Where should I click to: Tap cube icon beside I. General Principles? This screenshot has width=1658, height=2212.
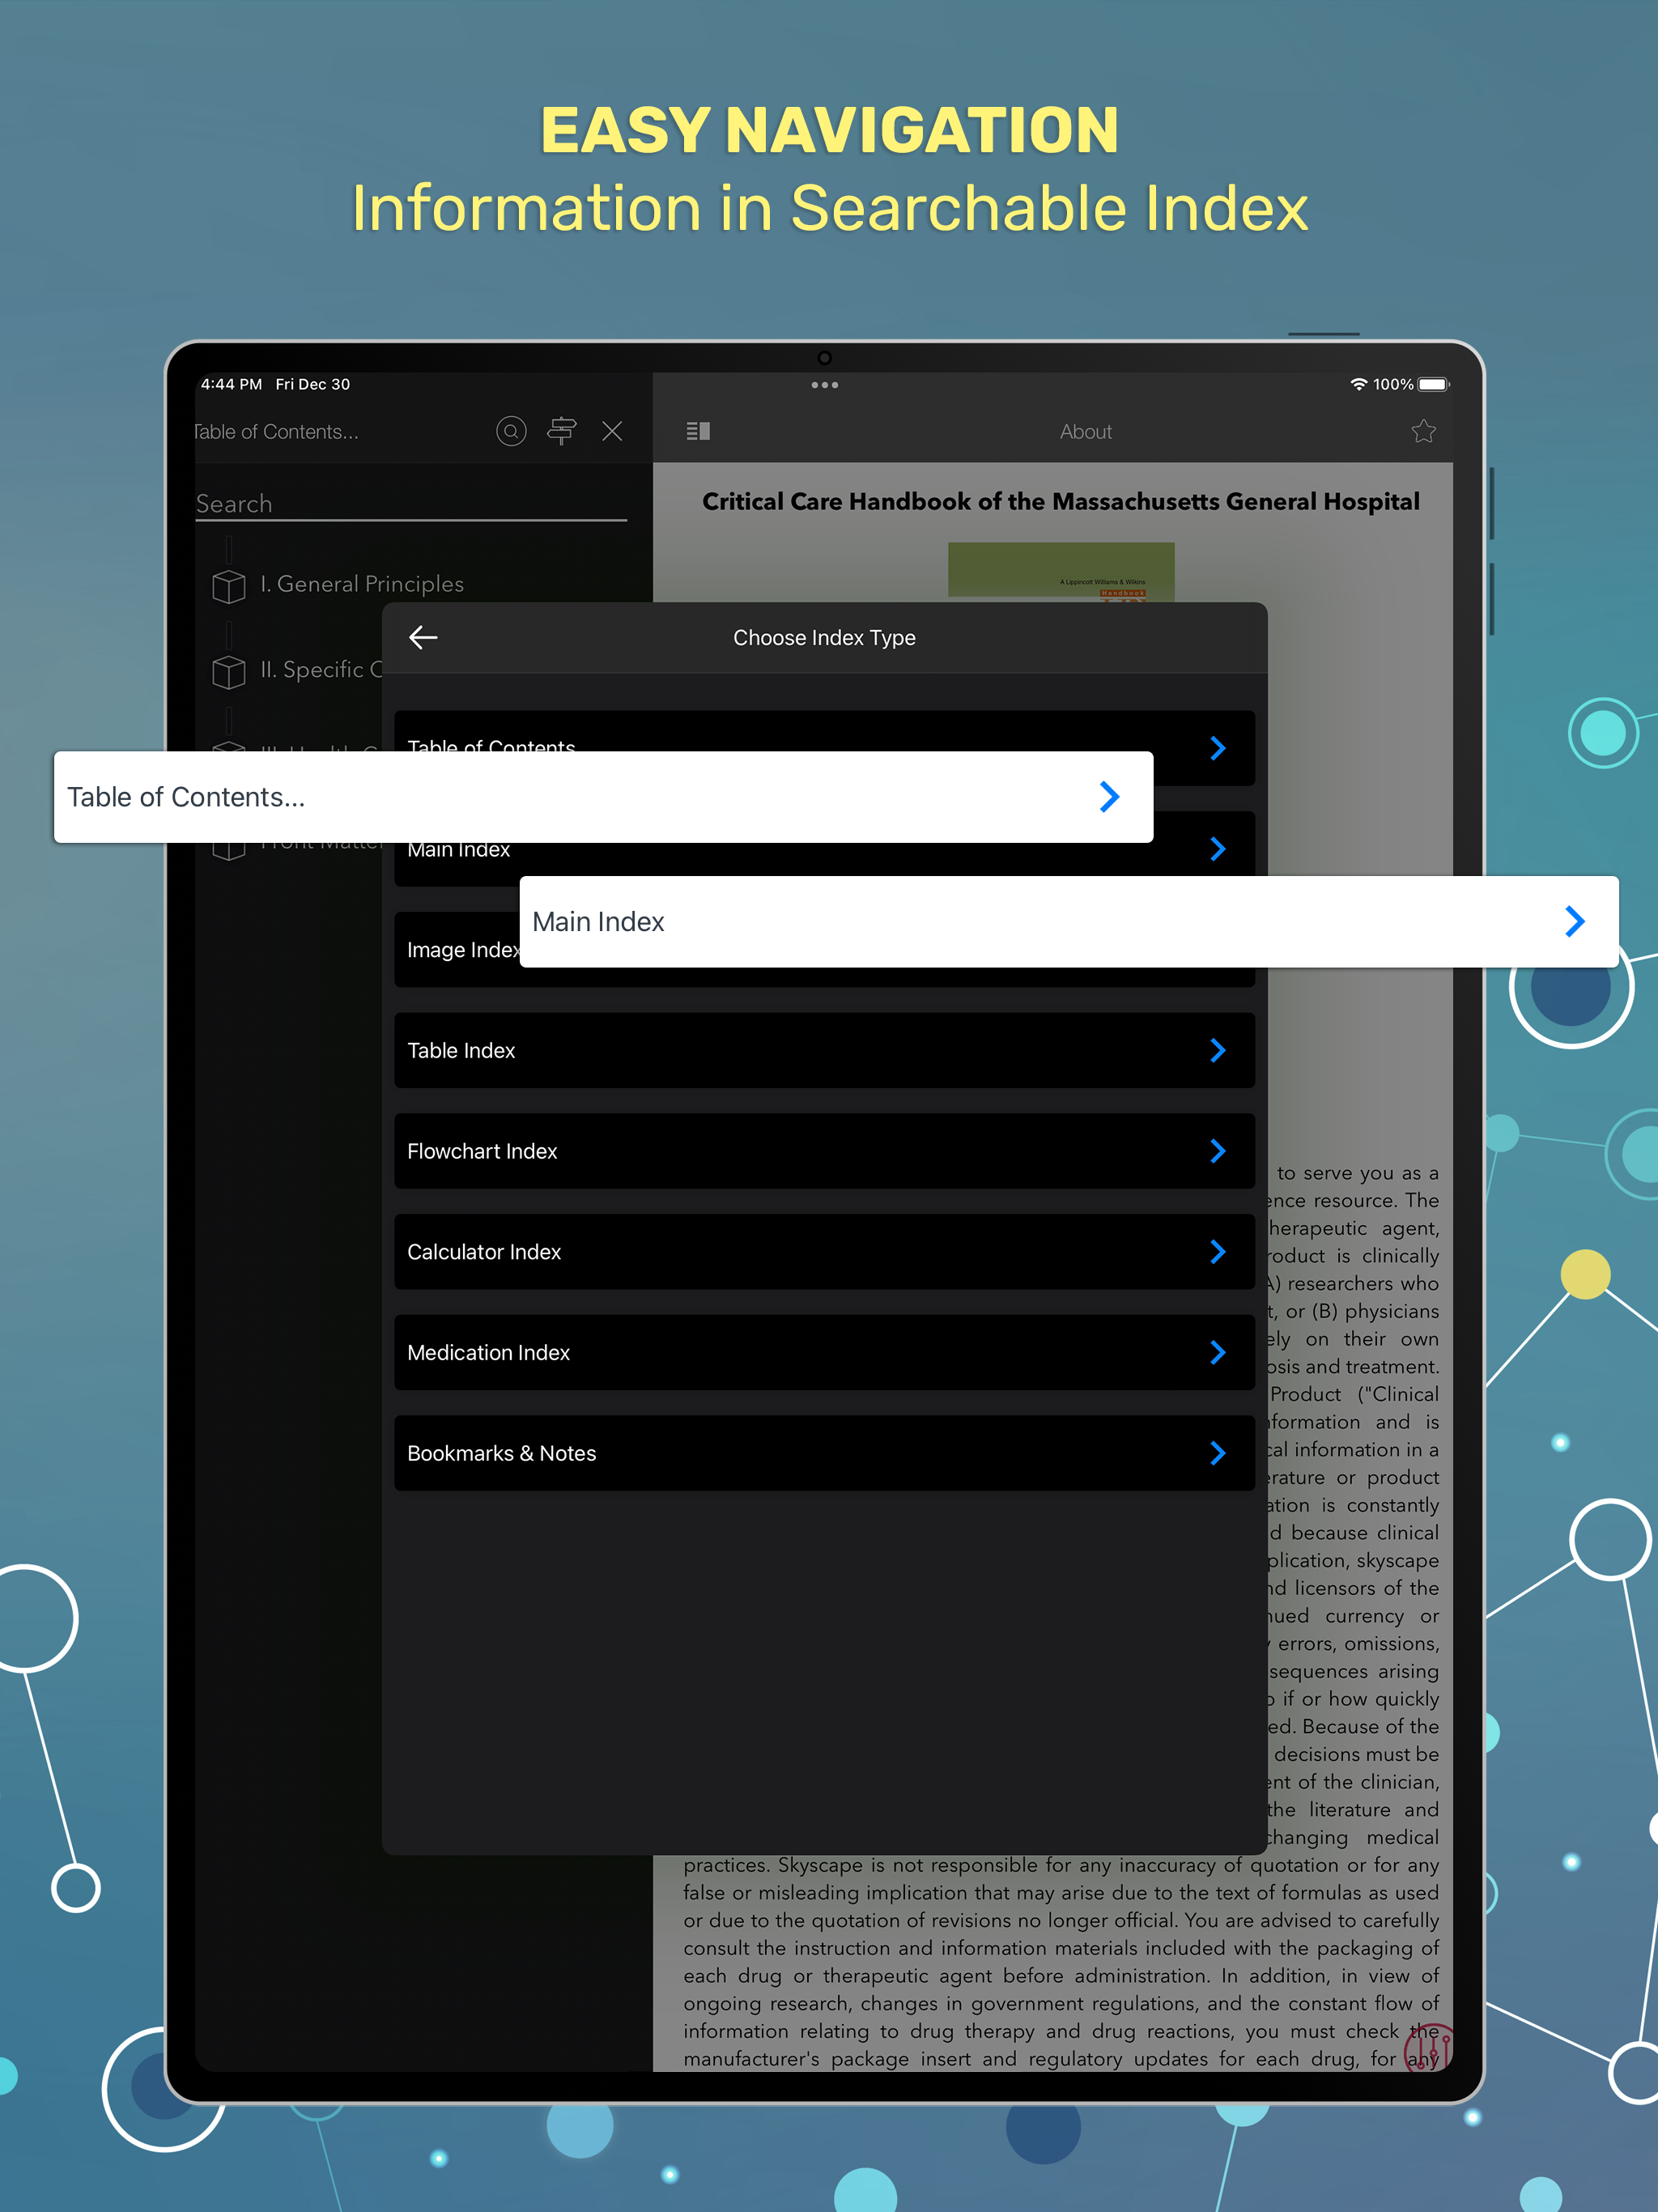(x=229, y=585)
